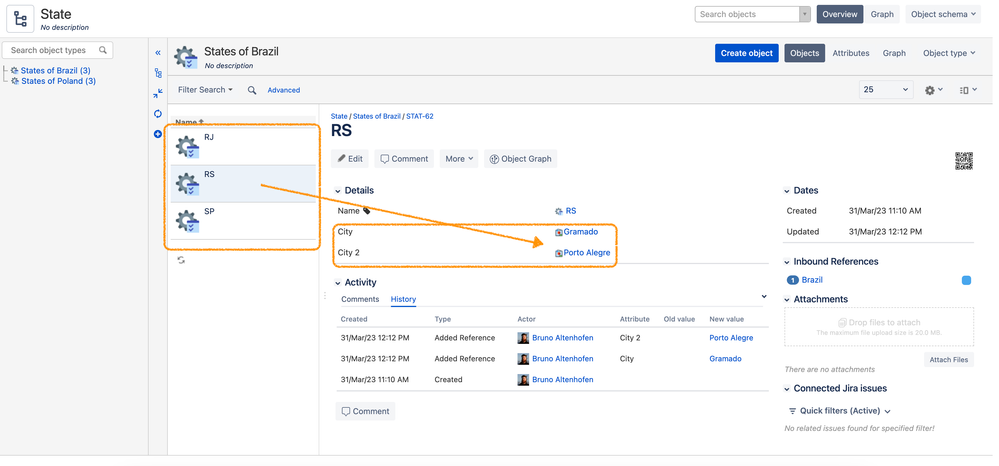Open the gear settings dropdown
The width and height of the screenshot is (999, 466).
[934, 90]
